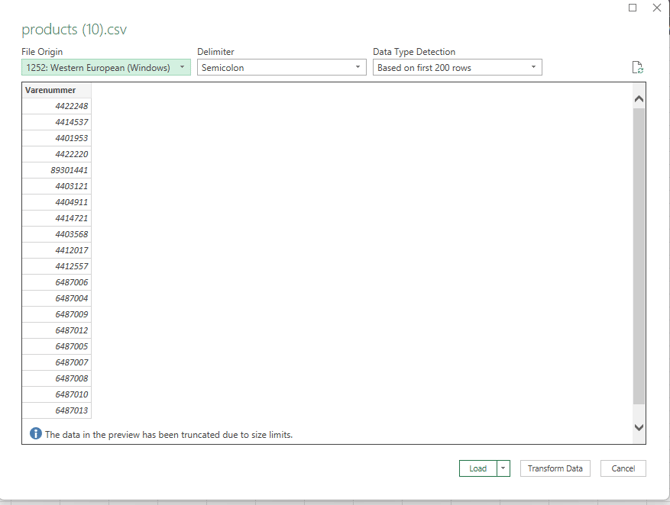
Task: Select the cell containing 89301441
Action: (x=57, y=170)
